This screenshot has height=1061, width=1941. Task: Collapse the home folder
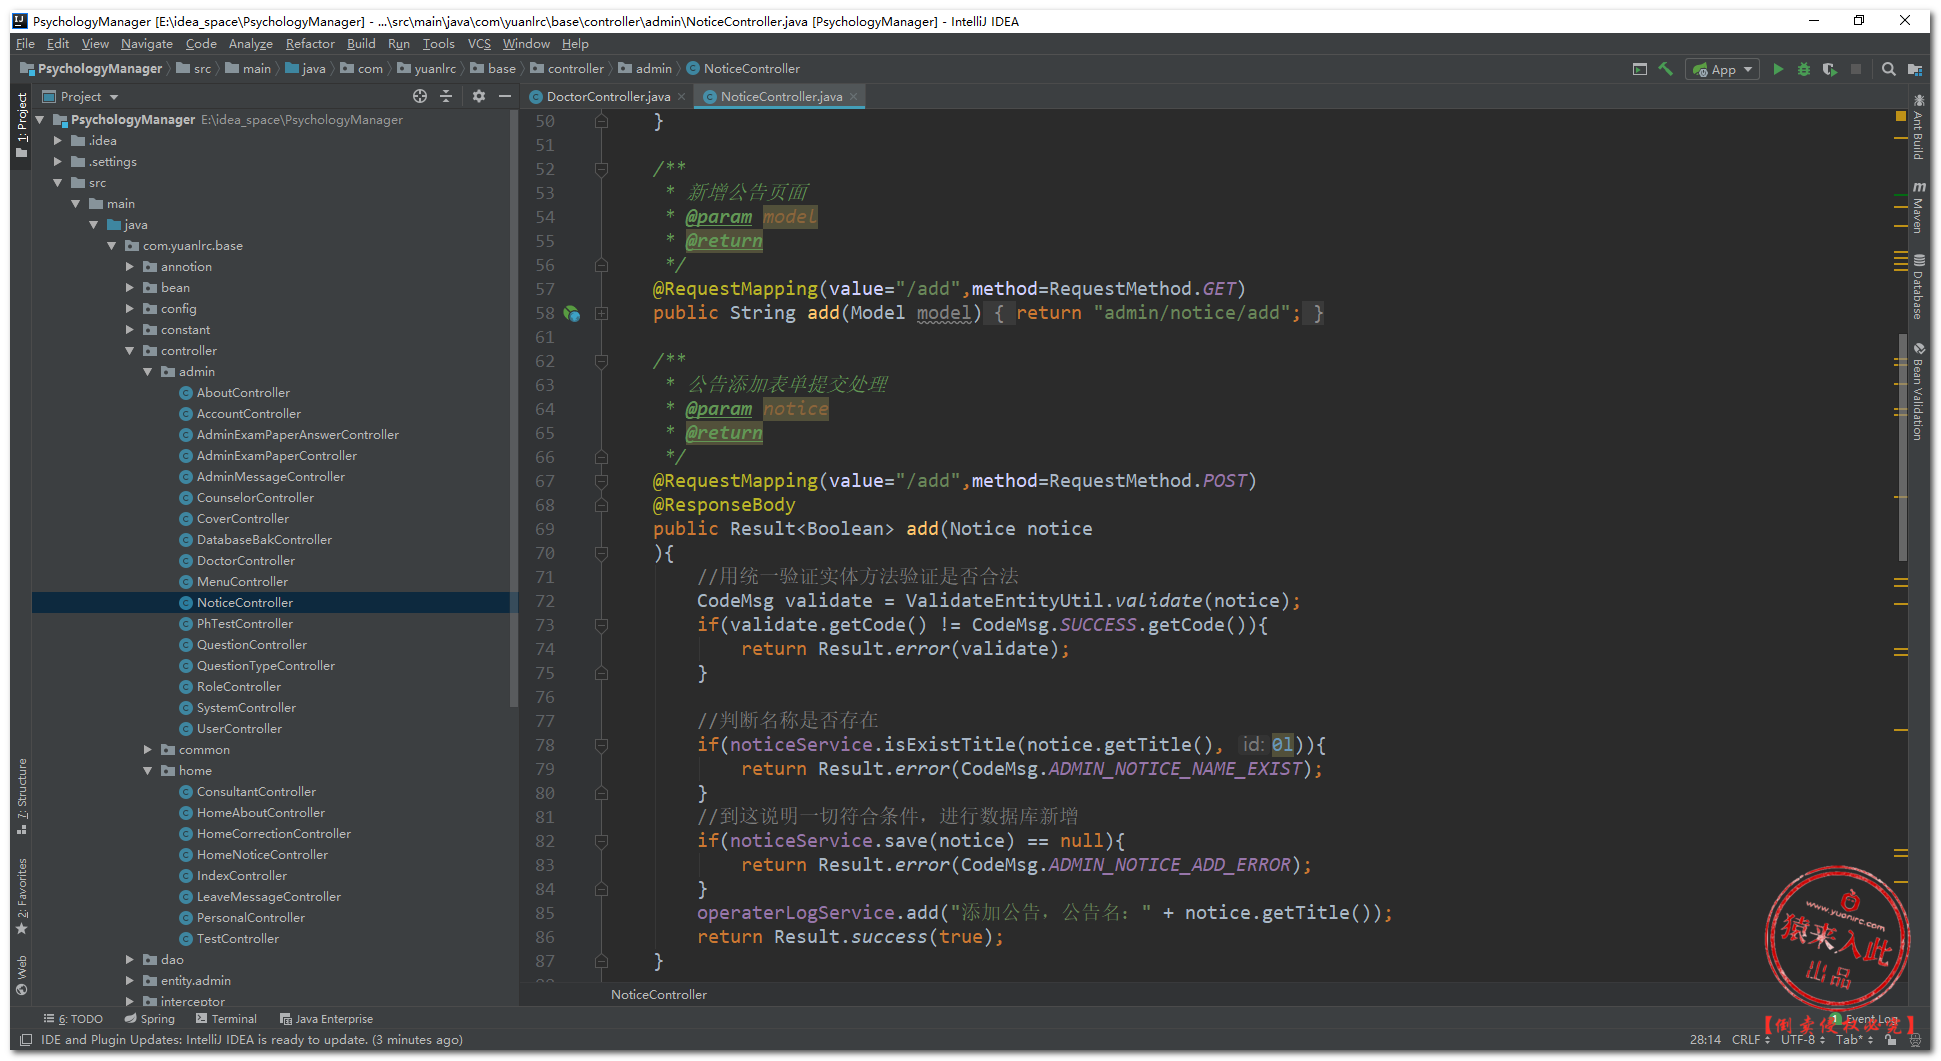pos(148,770)
